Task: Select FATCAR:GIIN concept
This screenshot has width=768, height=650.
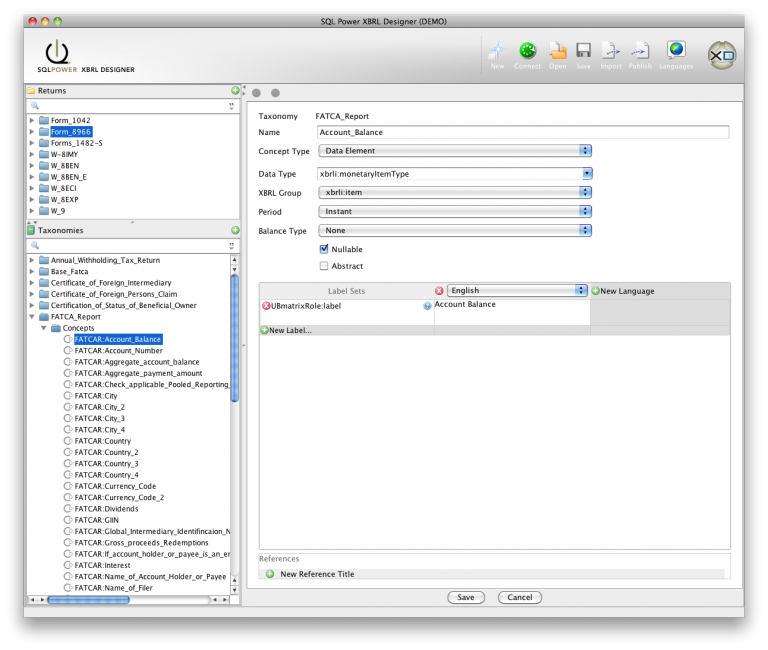Action: [96, 520]
